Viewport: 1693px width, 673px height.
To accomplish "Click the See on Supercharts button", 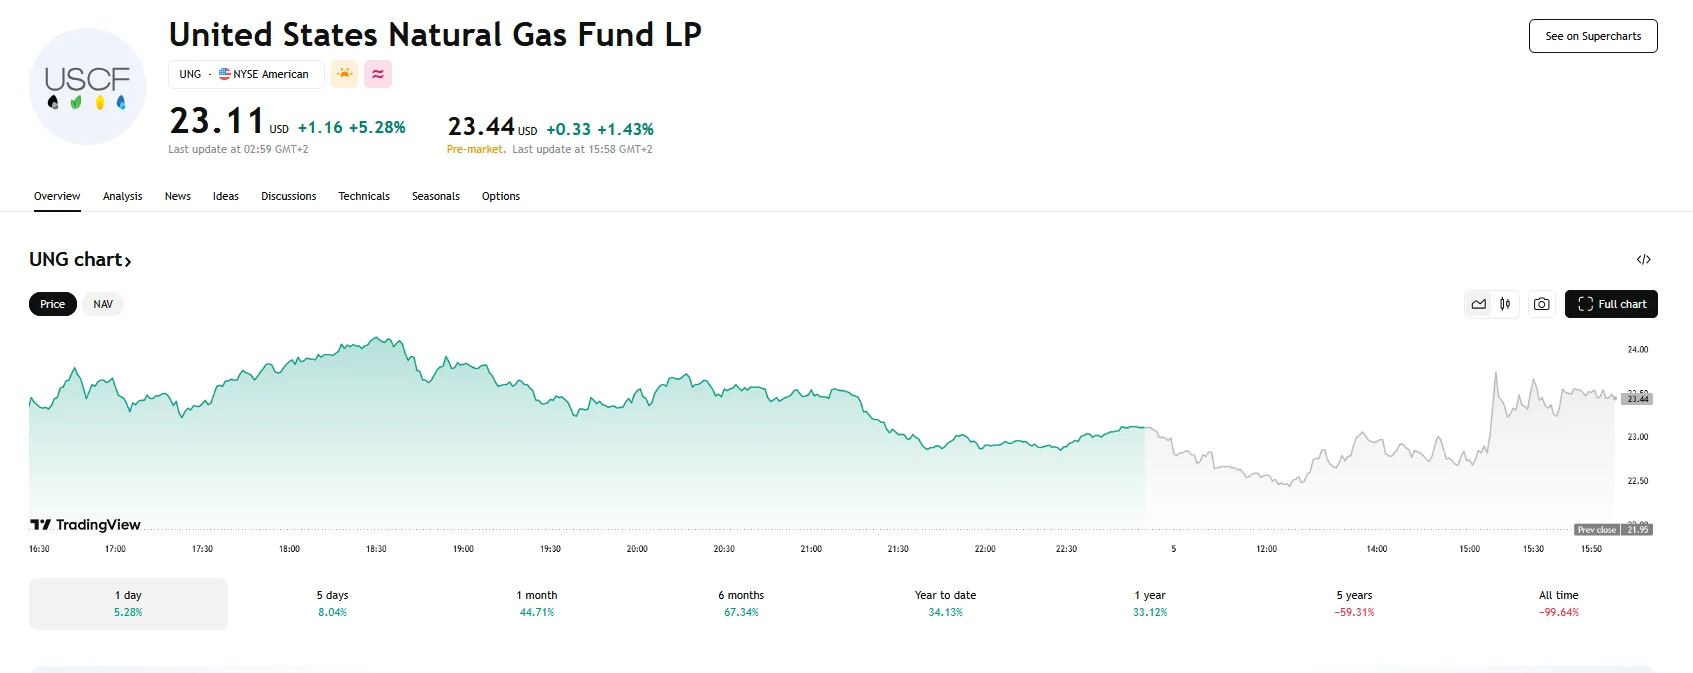I will (x=1593, y=36).
